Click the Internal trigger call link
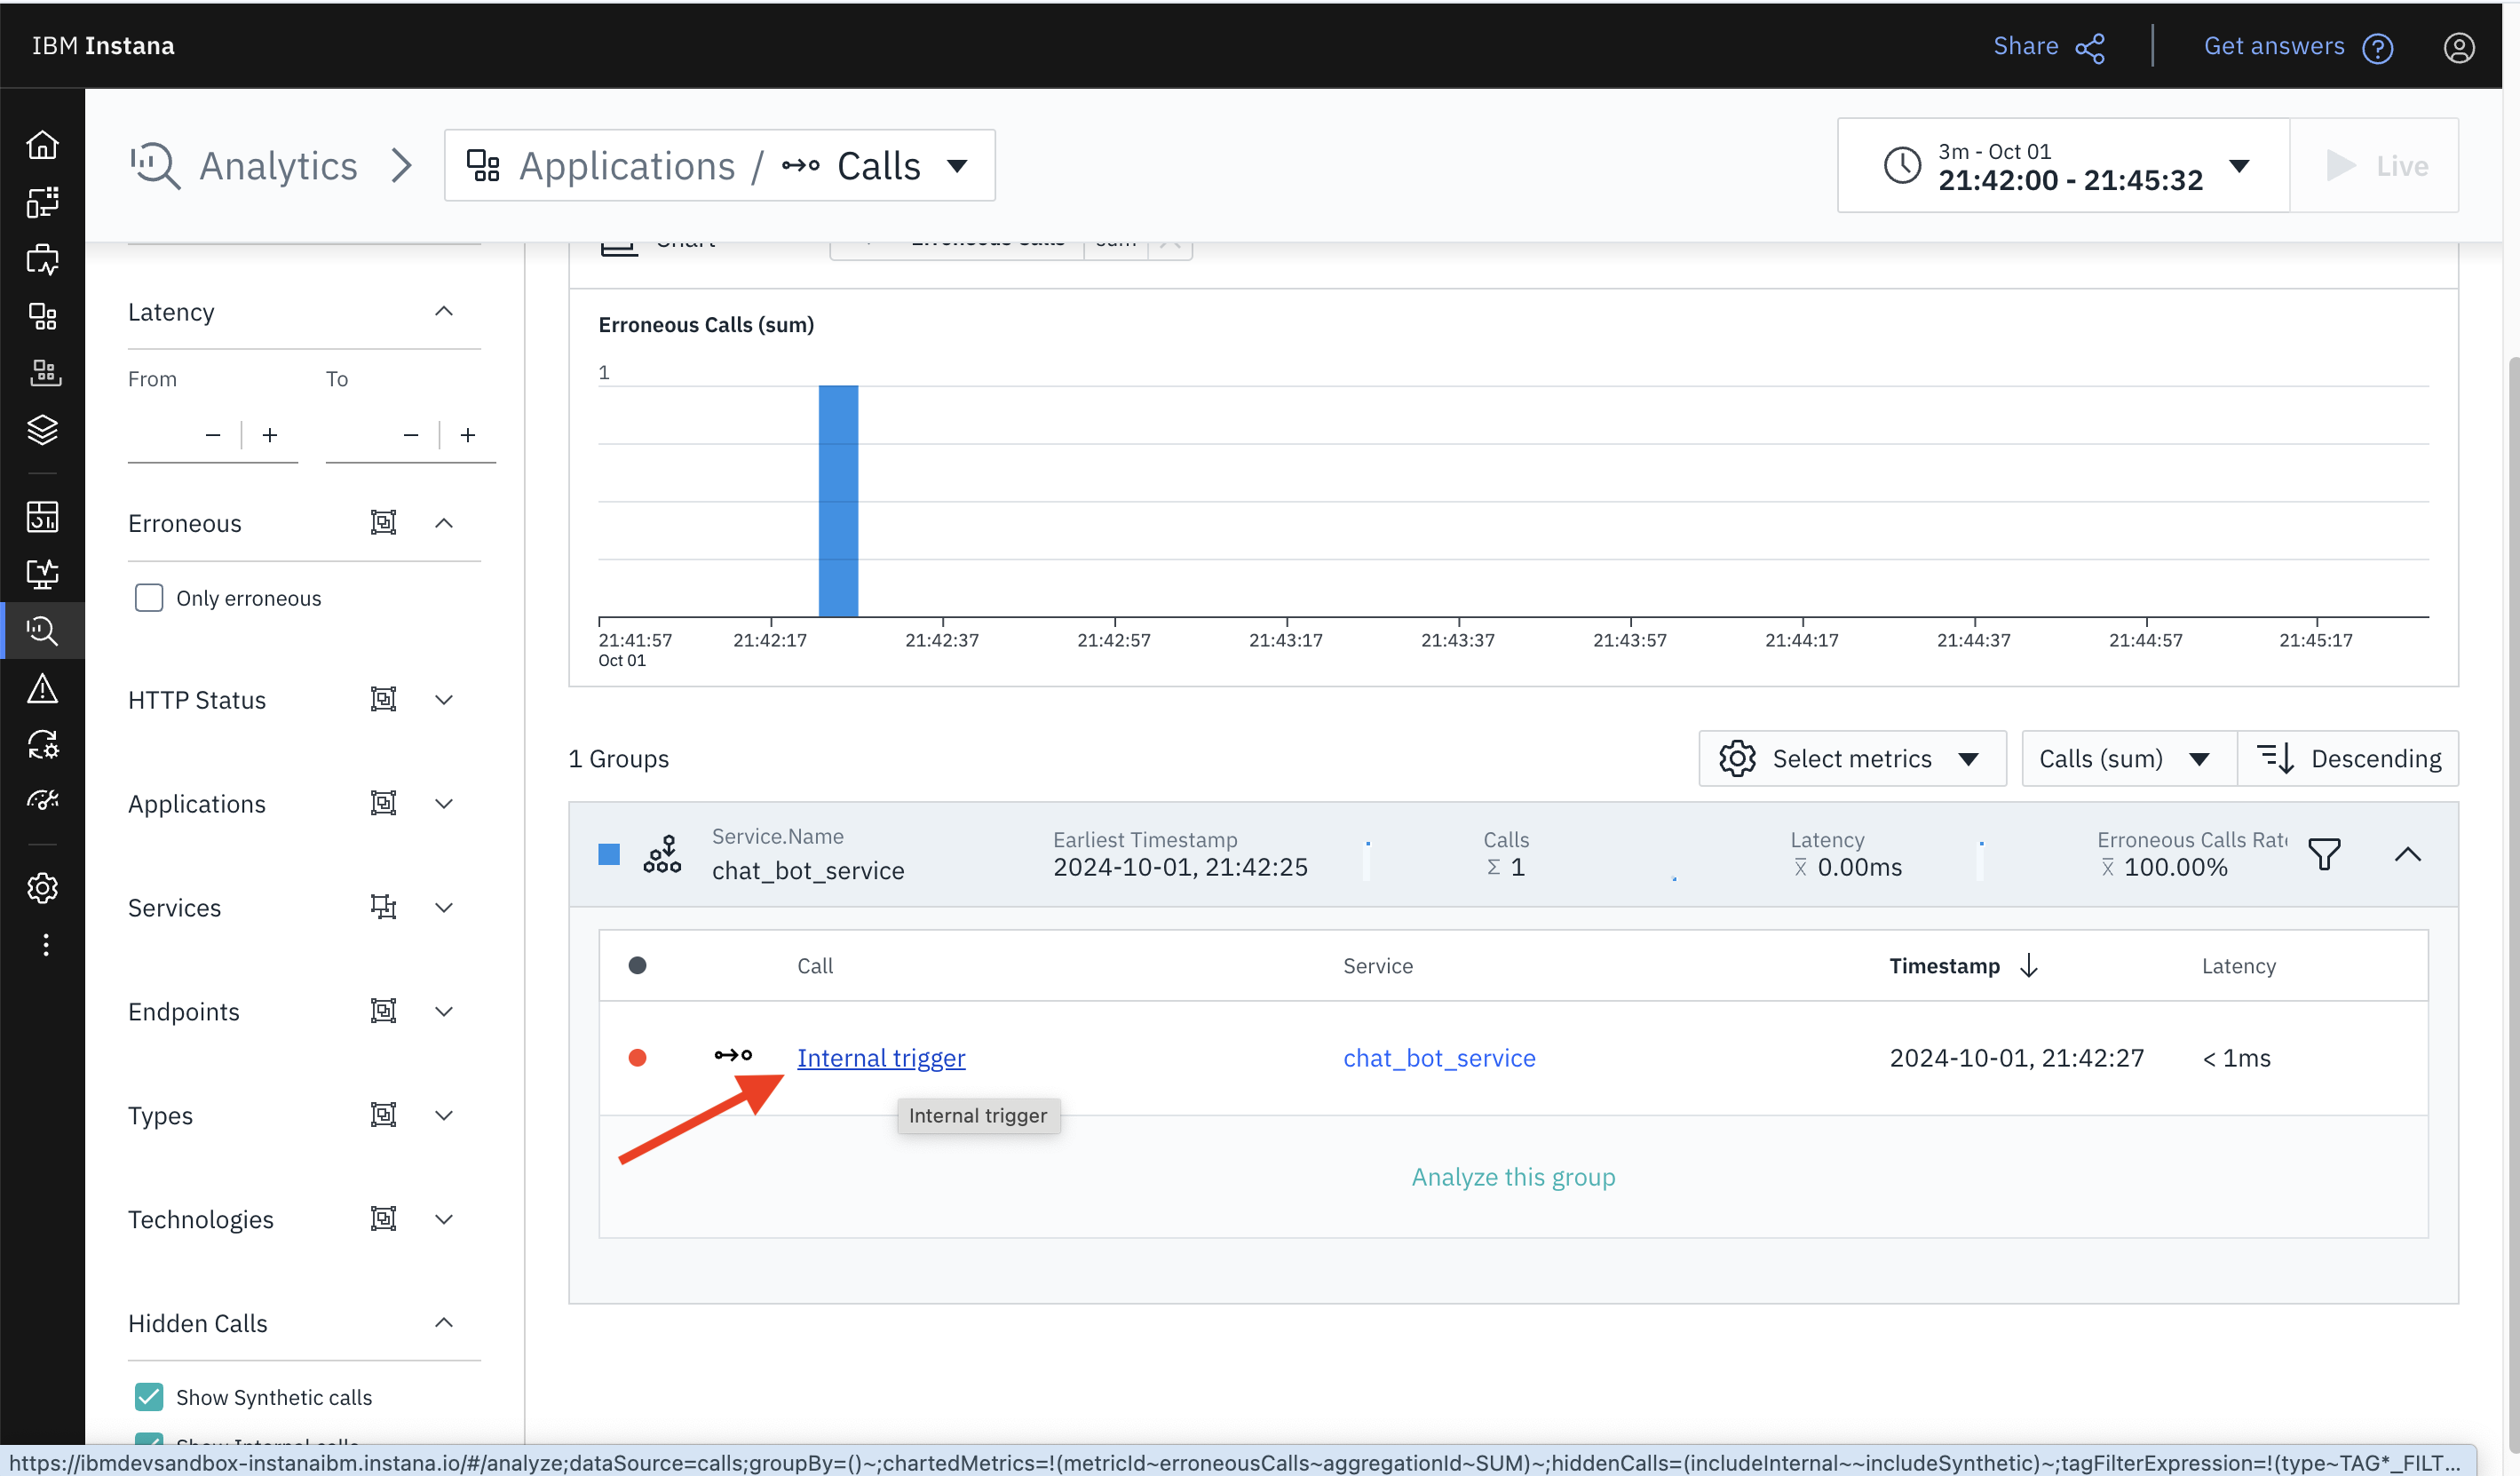This screenshot has height=1476, width=2520. [880, 1057]
